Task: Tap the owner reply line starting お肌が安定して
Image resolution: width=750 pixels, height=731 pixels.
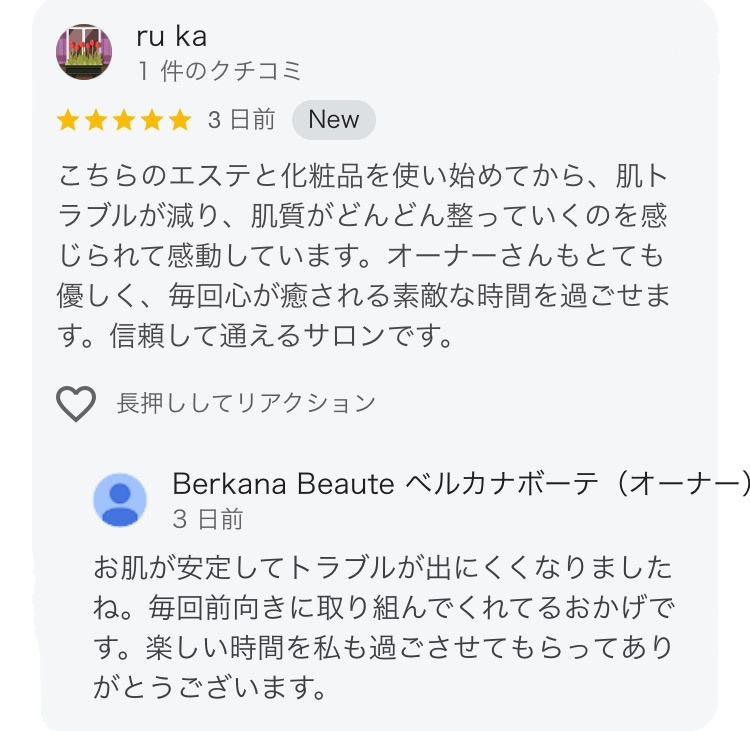Action: tap(382, 567)
